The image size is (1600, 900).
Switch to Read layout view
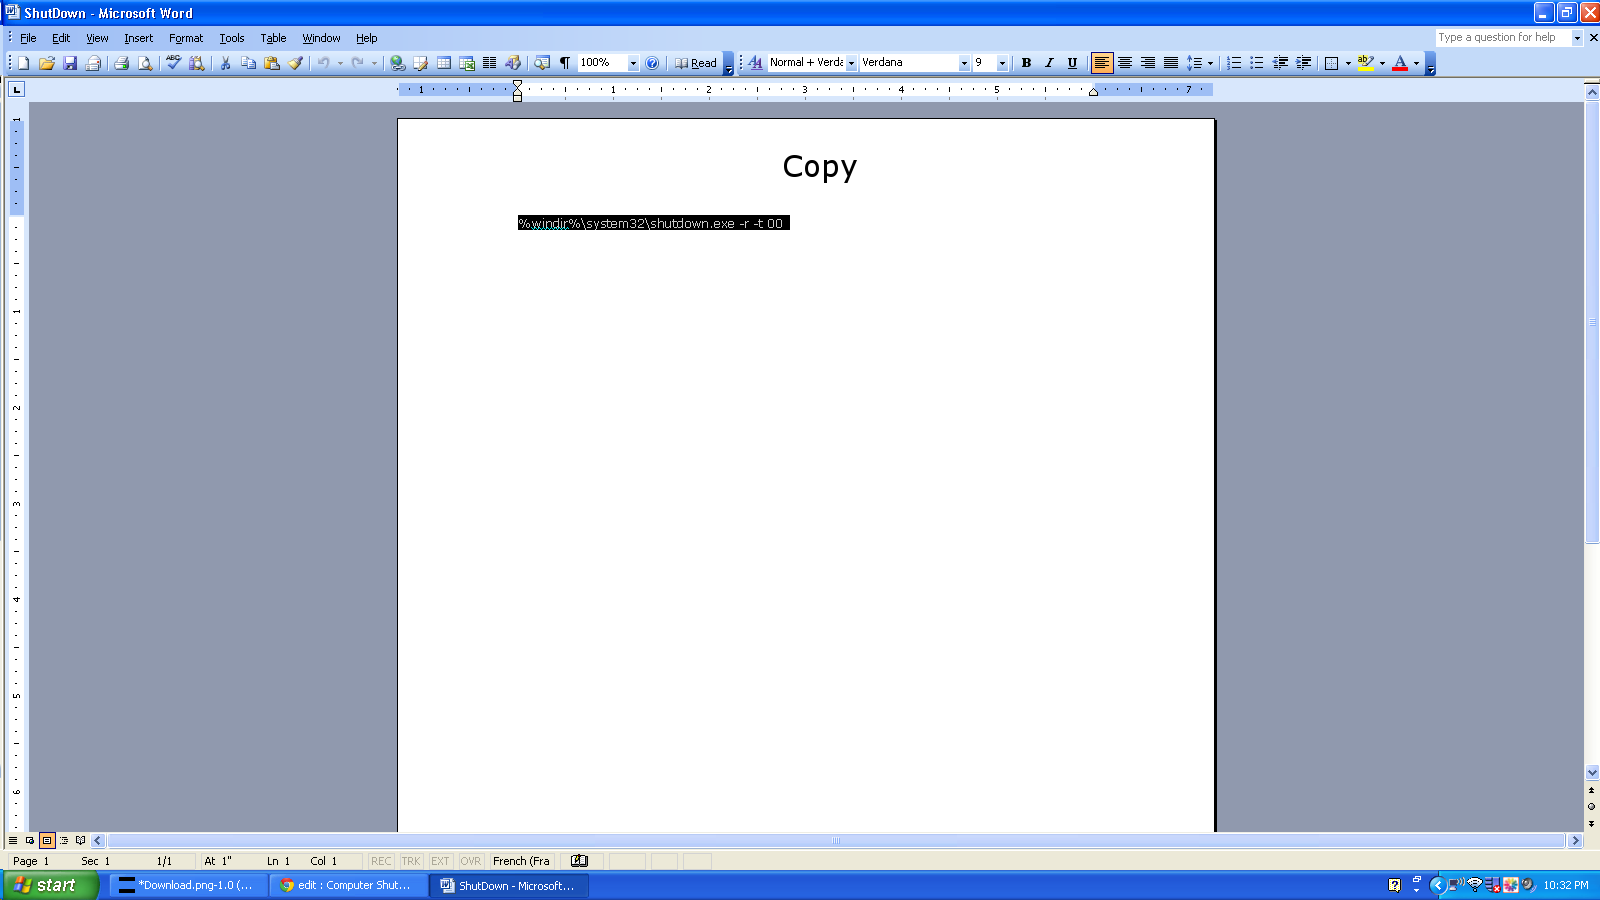click(696, 63)
